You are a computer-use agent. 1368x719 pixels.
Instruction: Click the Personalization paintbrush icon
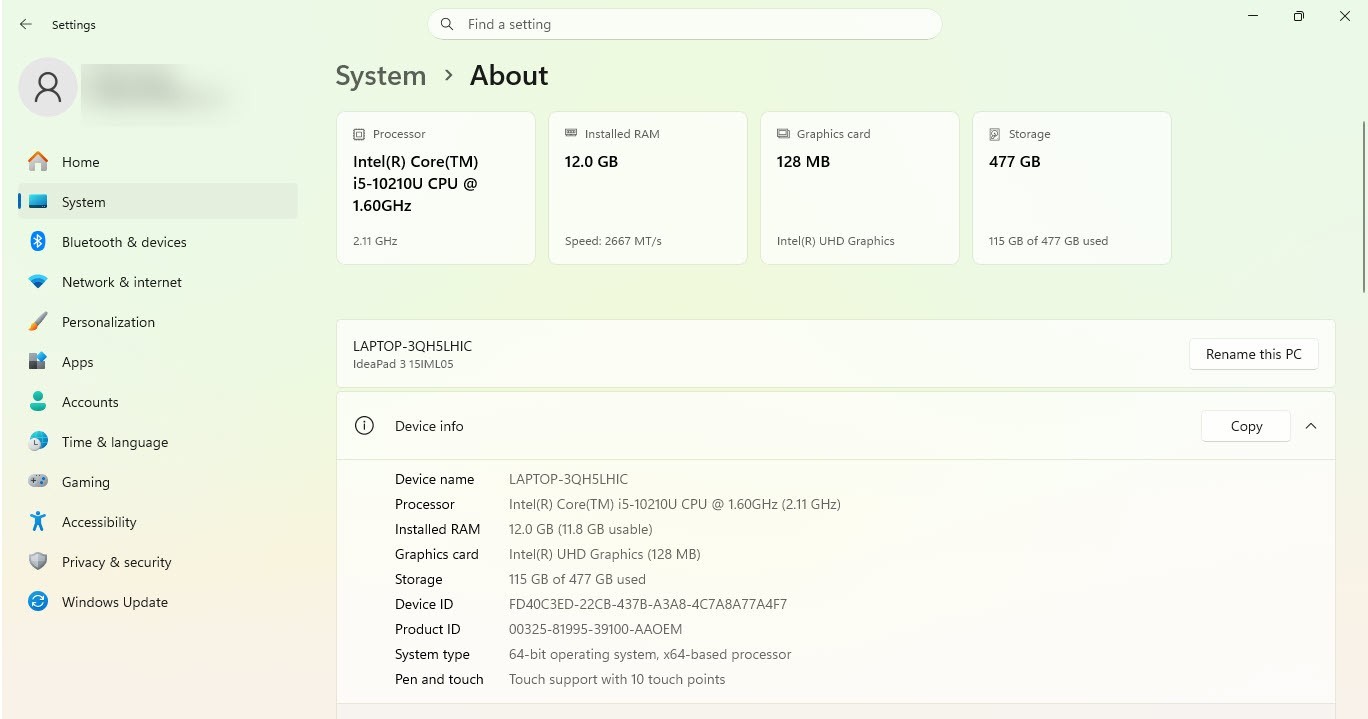38,322
